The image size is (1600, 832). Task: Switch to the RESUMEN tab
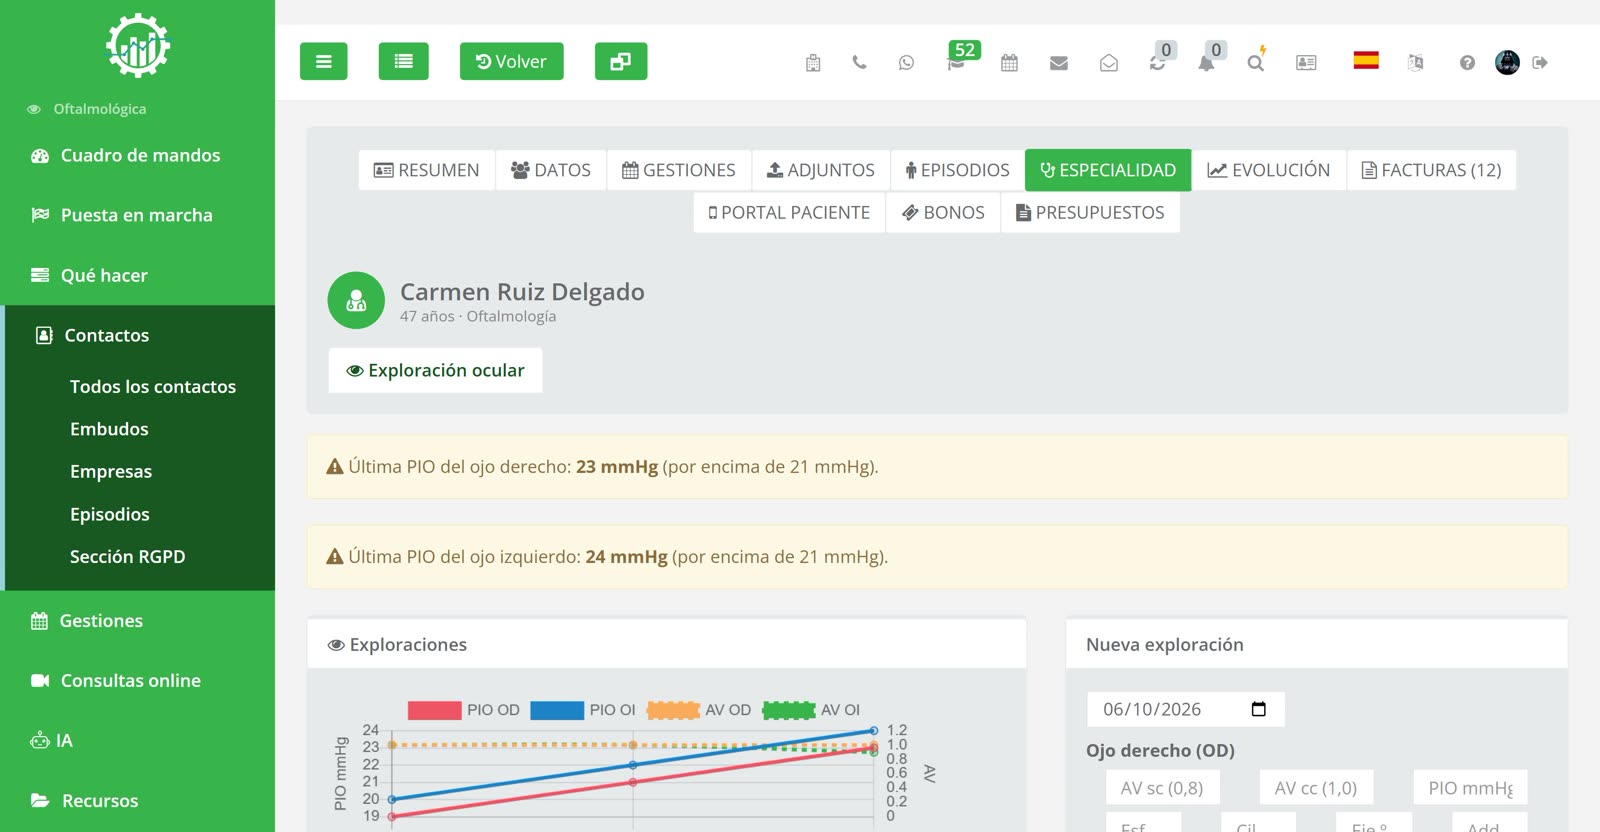(427, 170)
